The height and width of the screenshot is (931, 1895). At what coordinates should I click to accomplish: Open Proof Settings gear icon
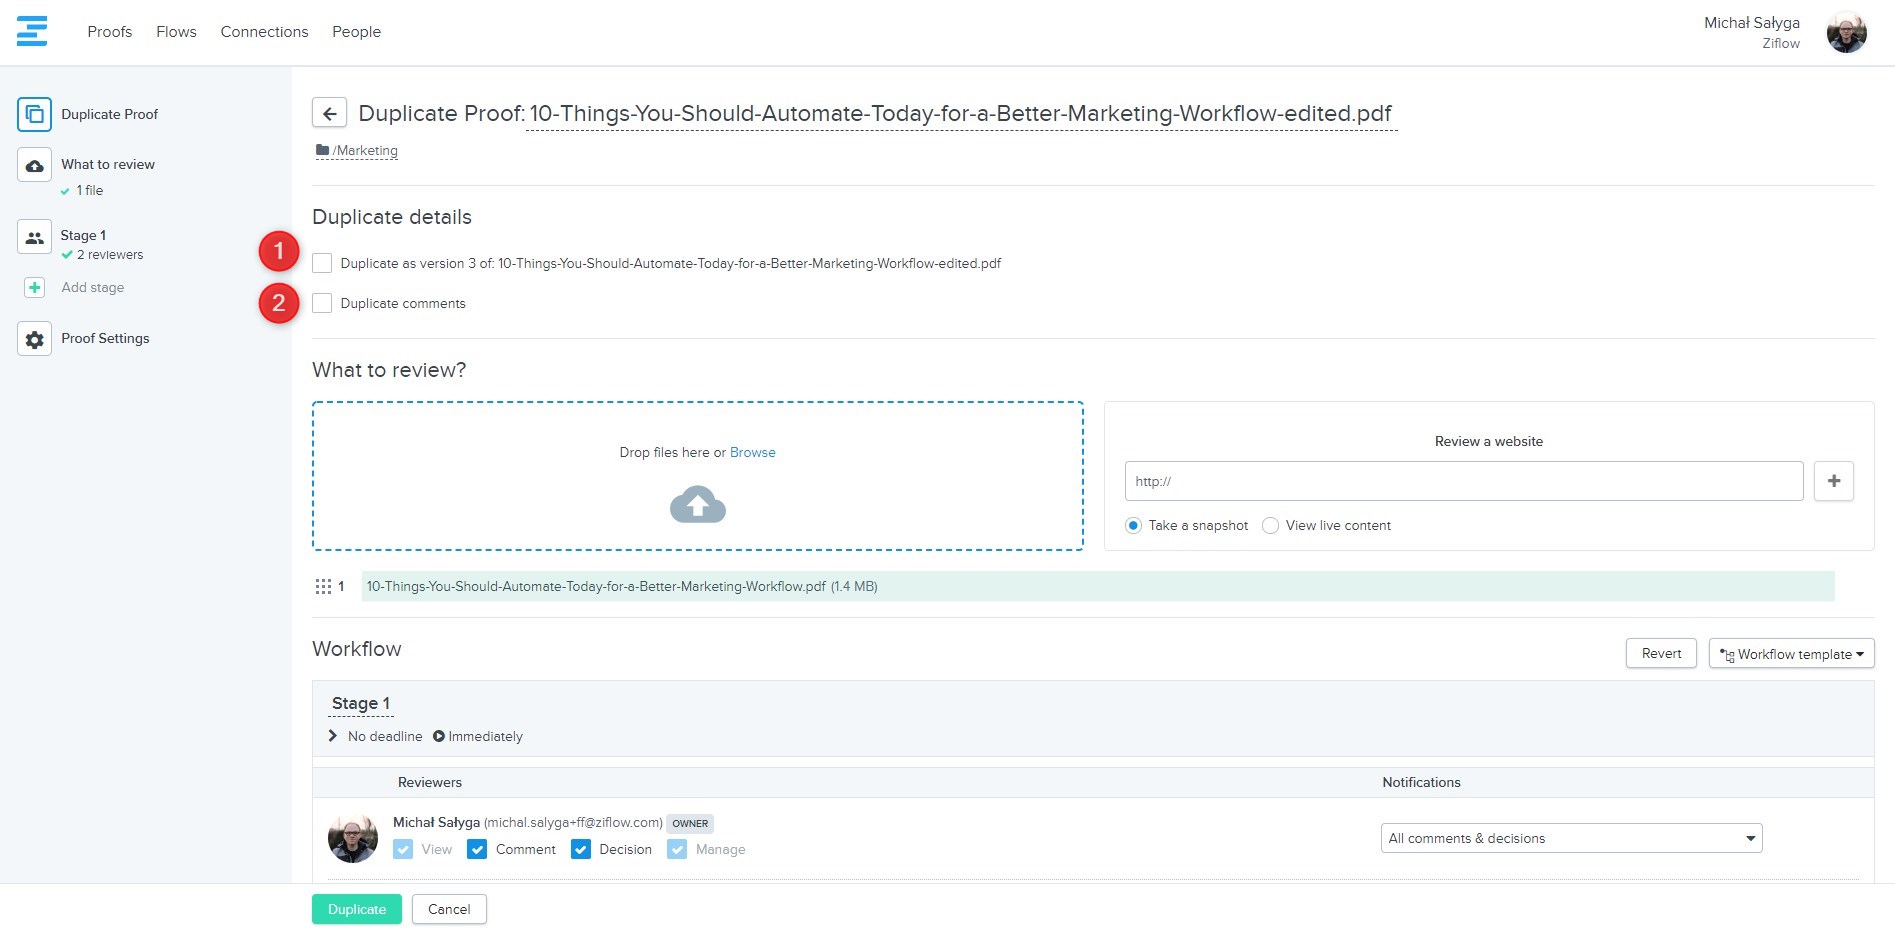(34, 339)
